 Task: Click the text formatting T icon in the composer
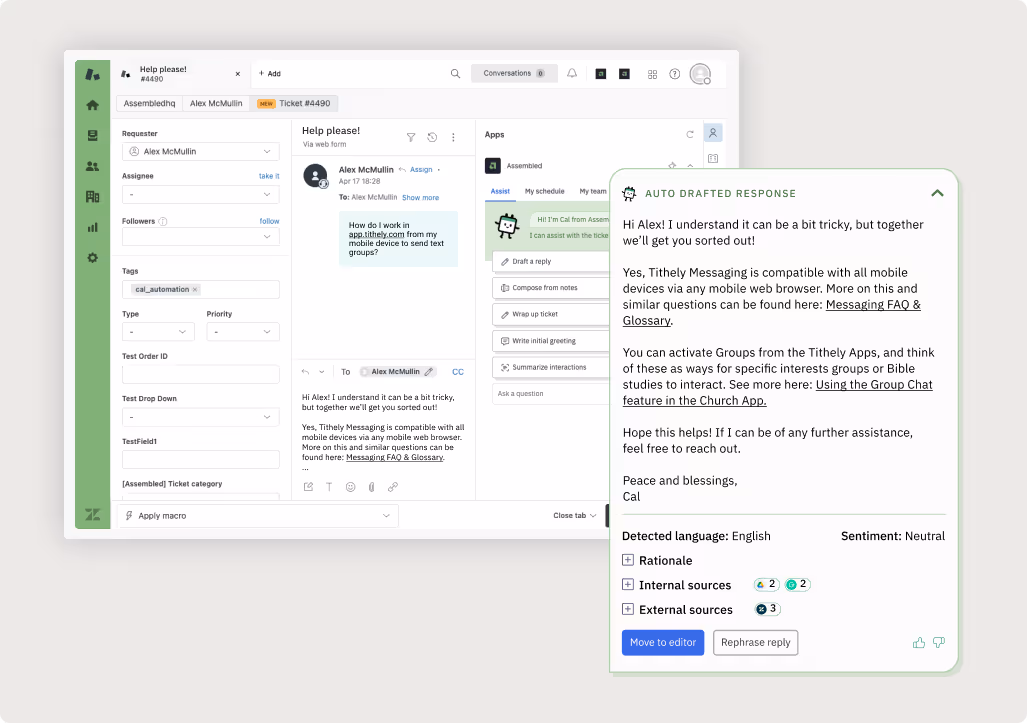pyautogui.click(x=329, y=487)
